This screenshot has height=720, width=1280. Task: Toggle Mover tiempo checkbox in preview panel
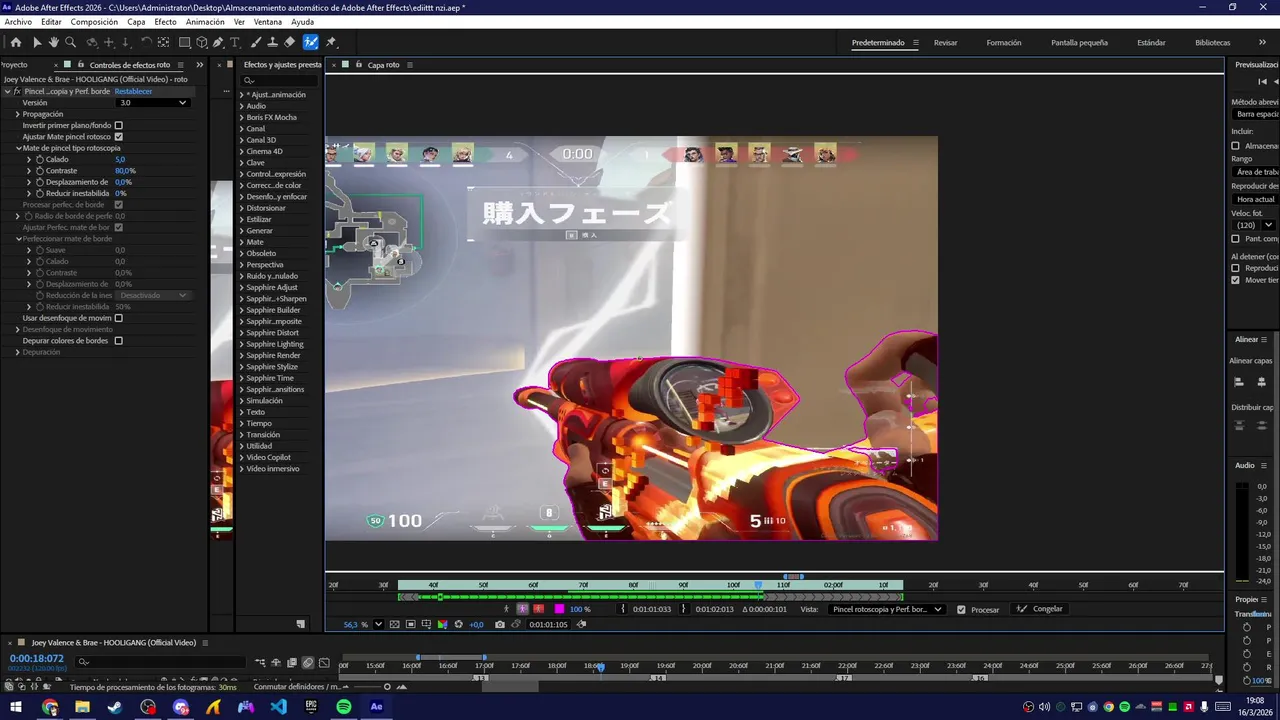tap(1235, 280)
